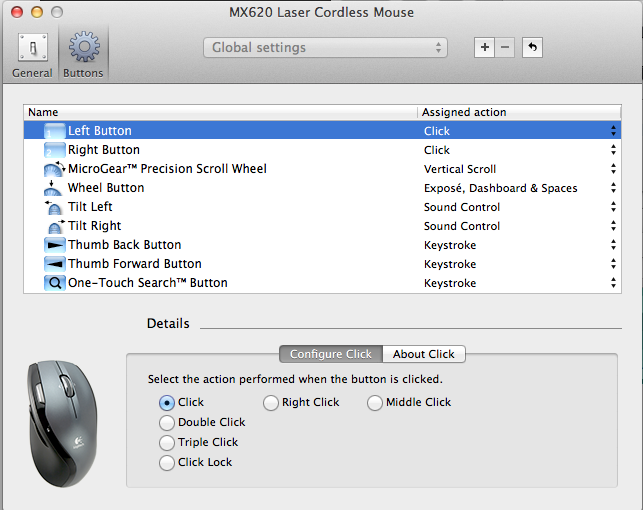Change Tilt Right assigned action dropdown
This screenshot has width=643, height=510.
point(613,226)
